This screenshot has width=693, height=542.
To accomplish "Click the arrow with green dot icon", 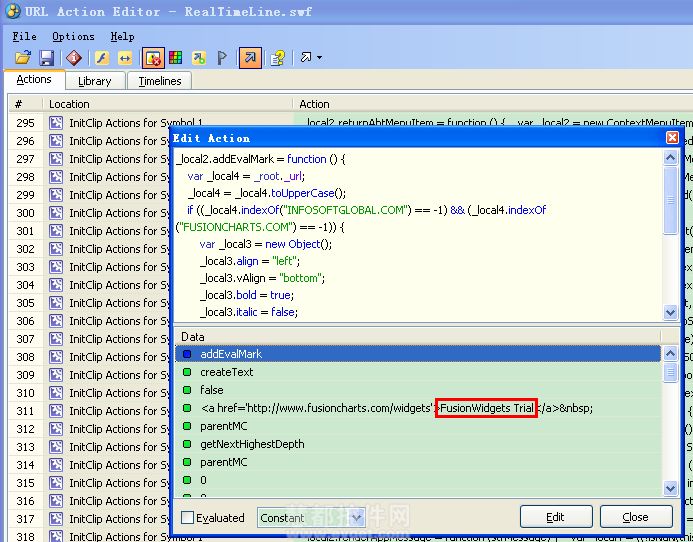I will pos(199,58).
